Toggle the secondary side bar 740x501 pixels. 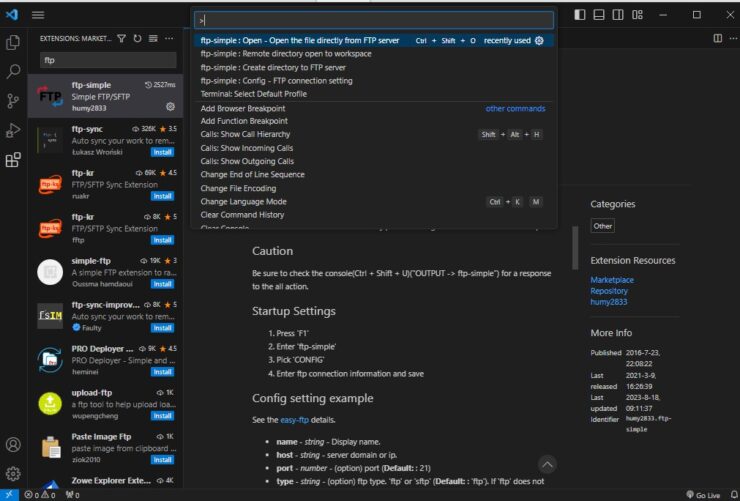point(618,15)
